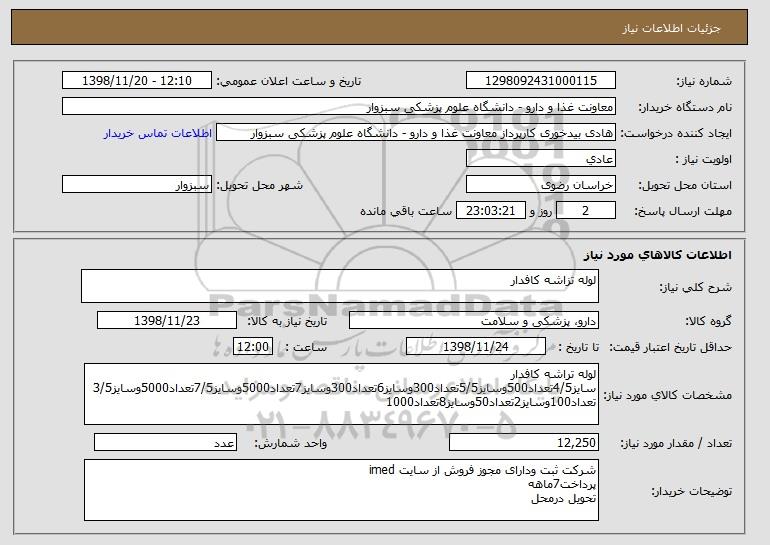Click the remaining time field 23:03:21
The height and width of the screenshot is (545, 770).
pyautogui.click(x=491, y=211)
